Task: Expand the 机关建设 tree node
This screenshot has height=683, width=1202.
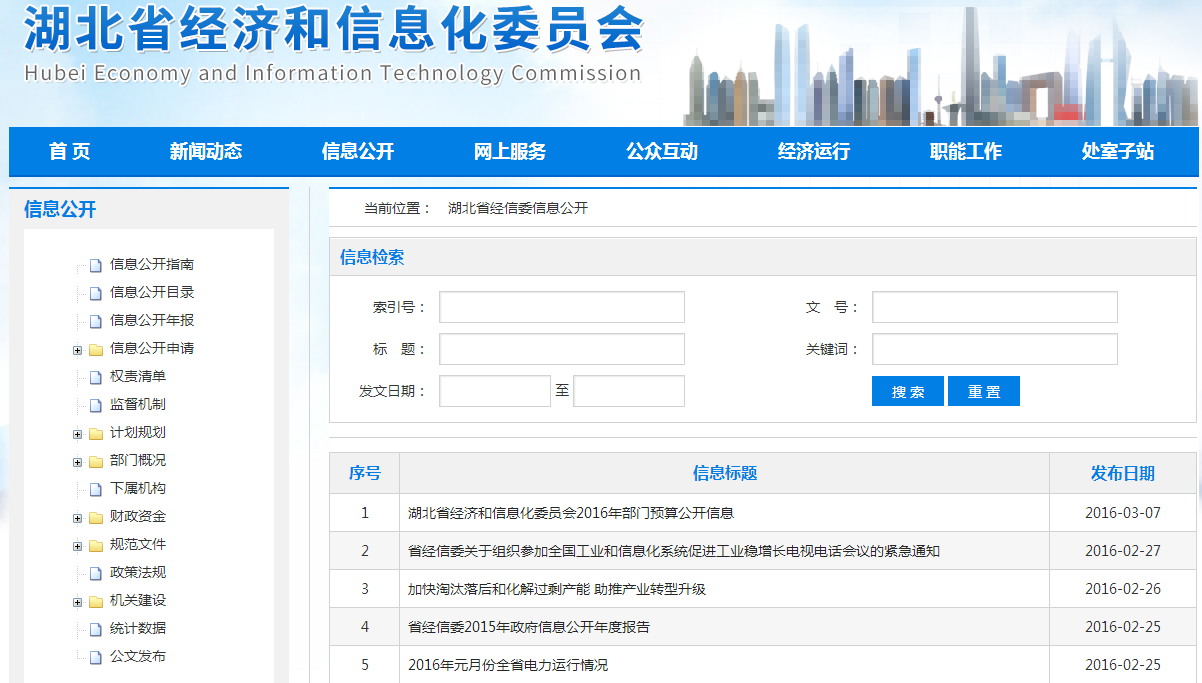Action: coord(77,602)
